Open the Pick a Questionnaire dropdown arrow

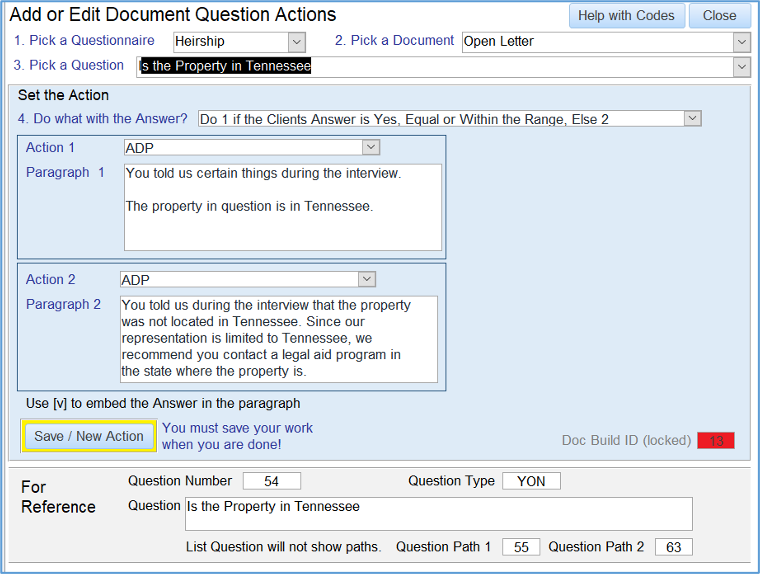point(296,42)
